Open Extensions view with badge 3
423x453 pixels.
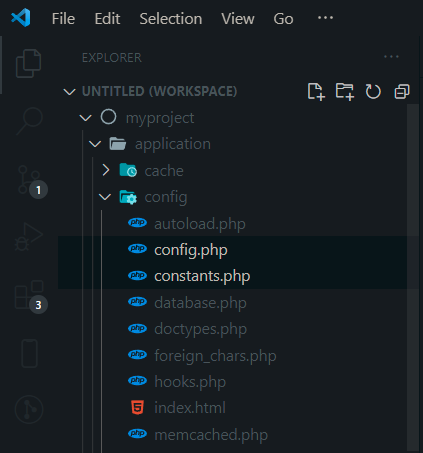point(29,295)
